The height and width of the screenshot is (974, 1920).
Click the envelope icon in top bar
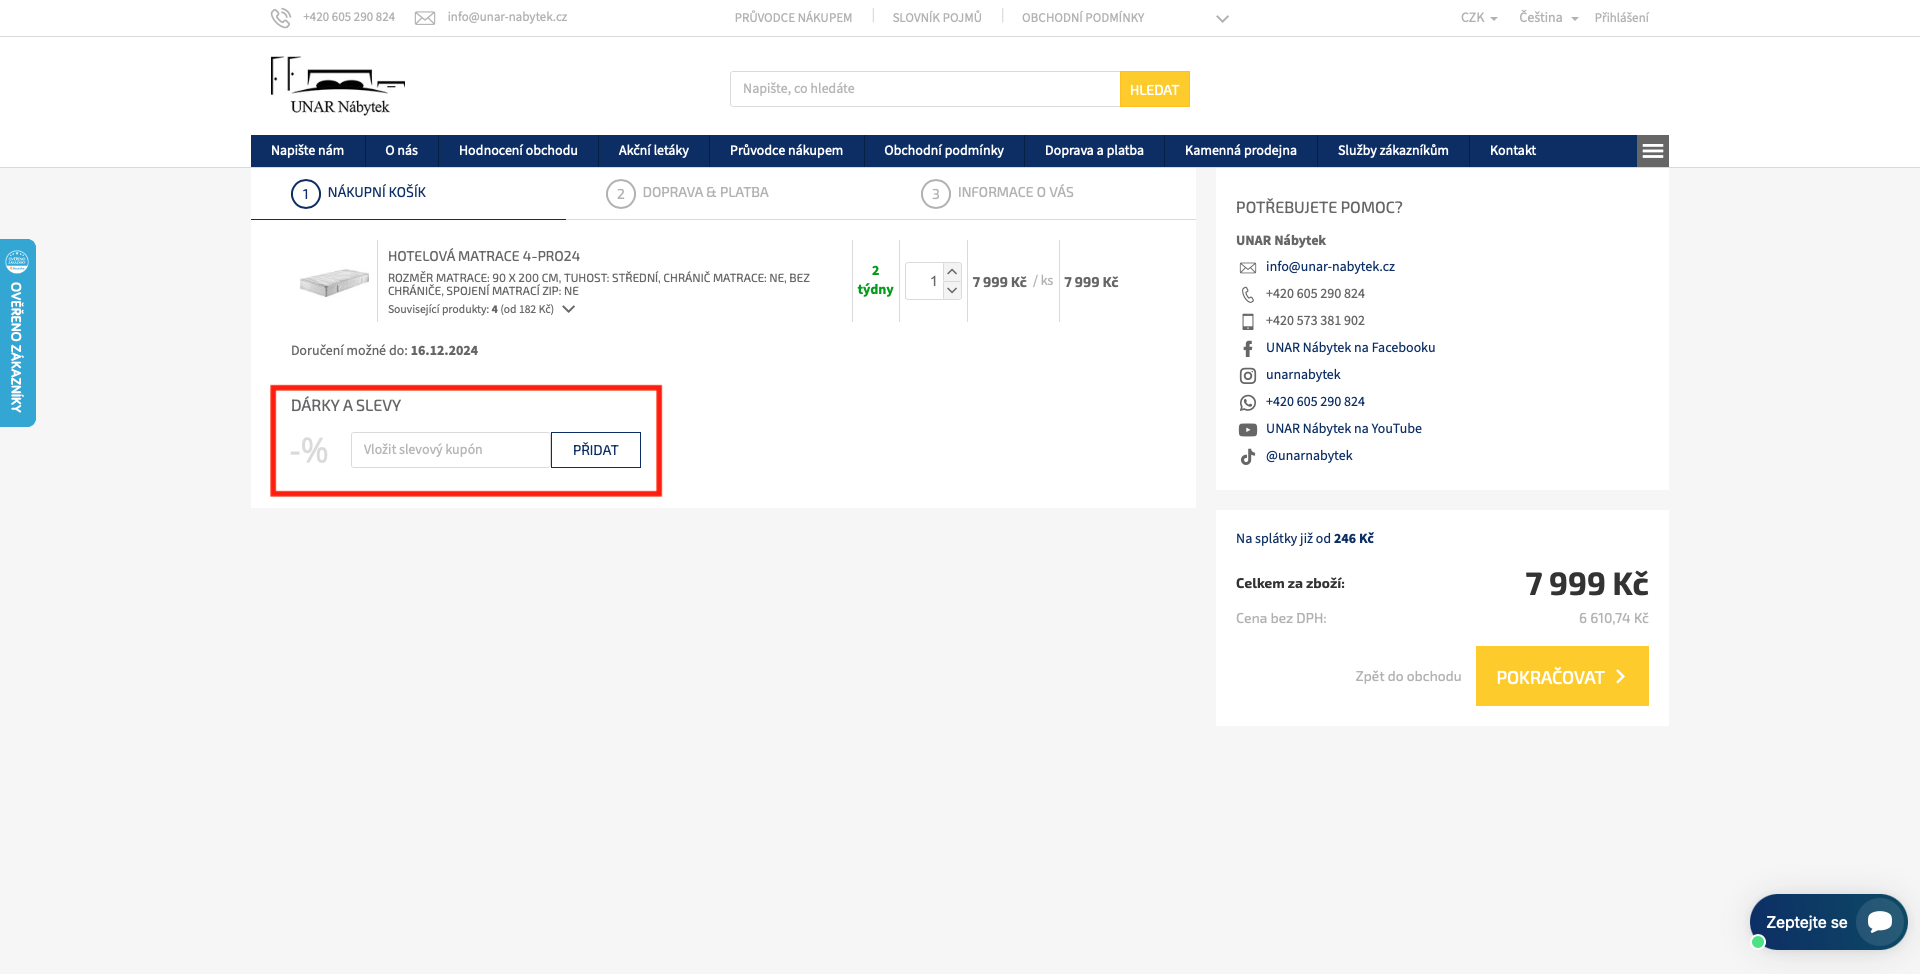(425, 18)
